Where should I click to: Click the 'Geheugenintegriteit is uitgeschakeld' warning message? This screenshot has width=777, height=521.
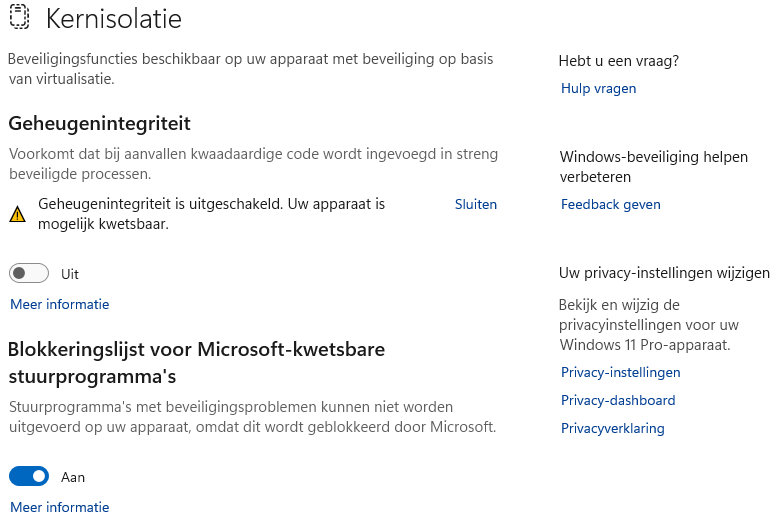(x=211, y=213)
